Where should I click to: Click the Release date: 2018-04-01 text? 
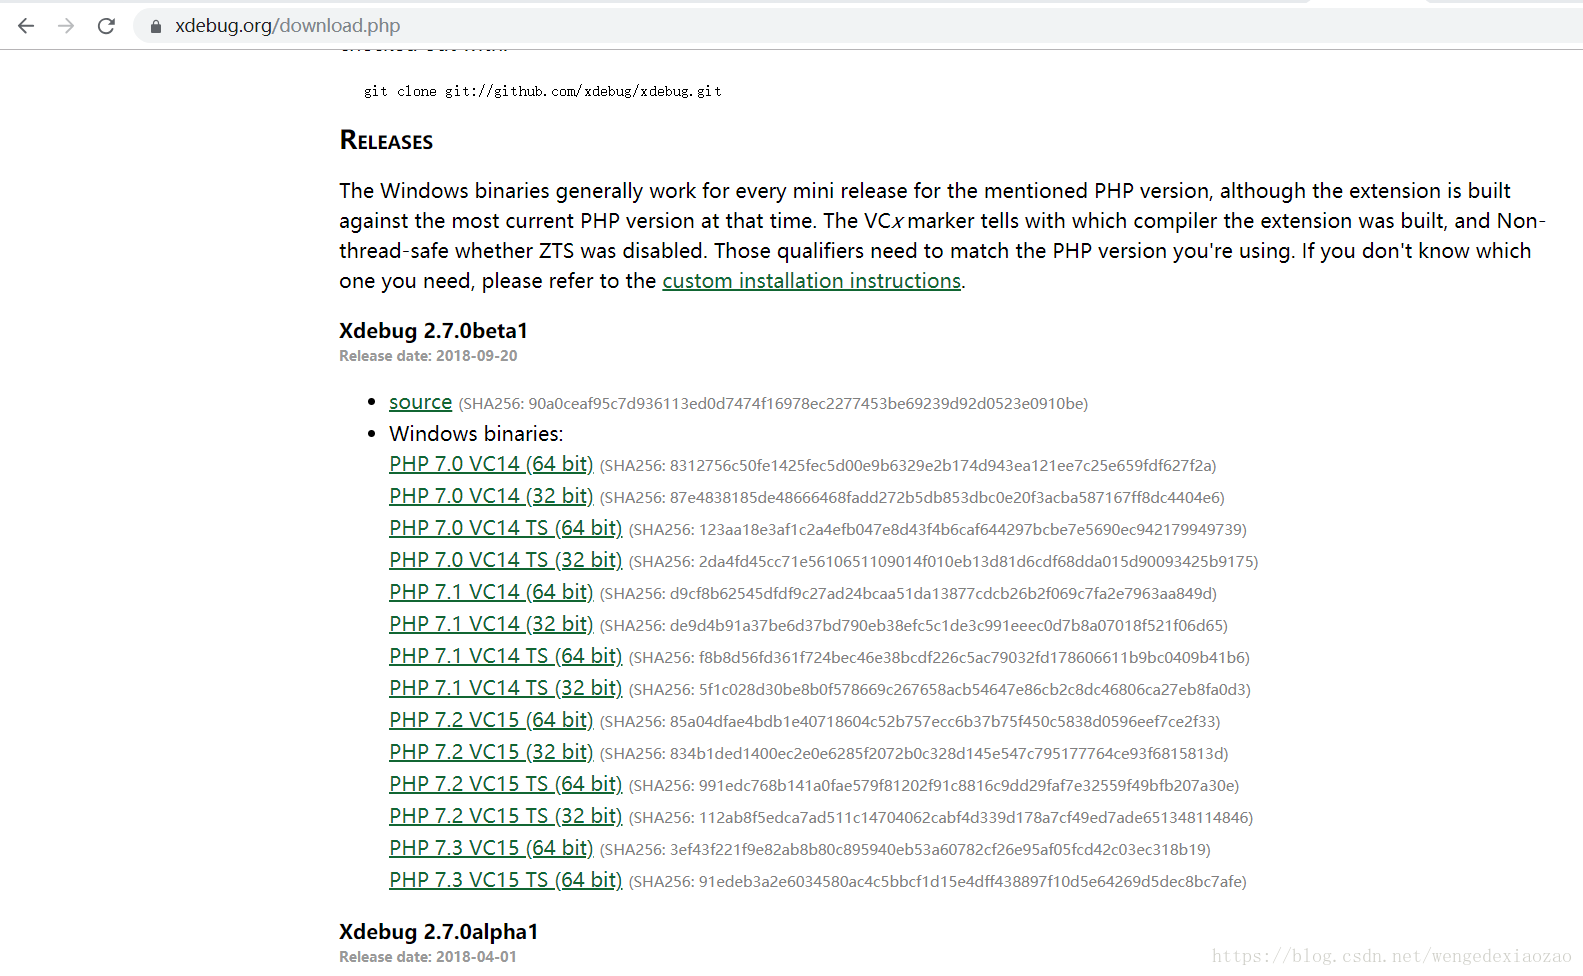pyautogui.click(x=428, y=957)
